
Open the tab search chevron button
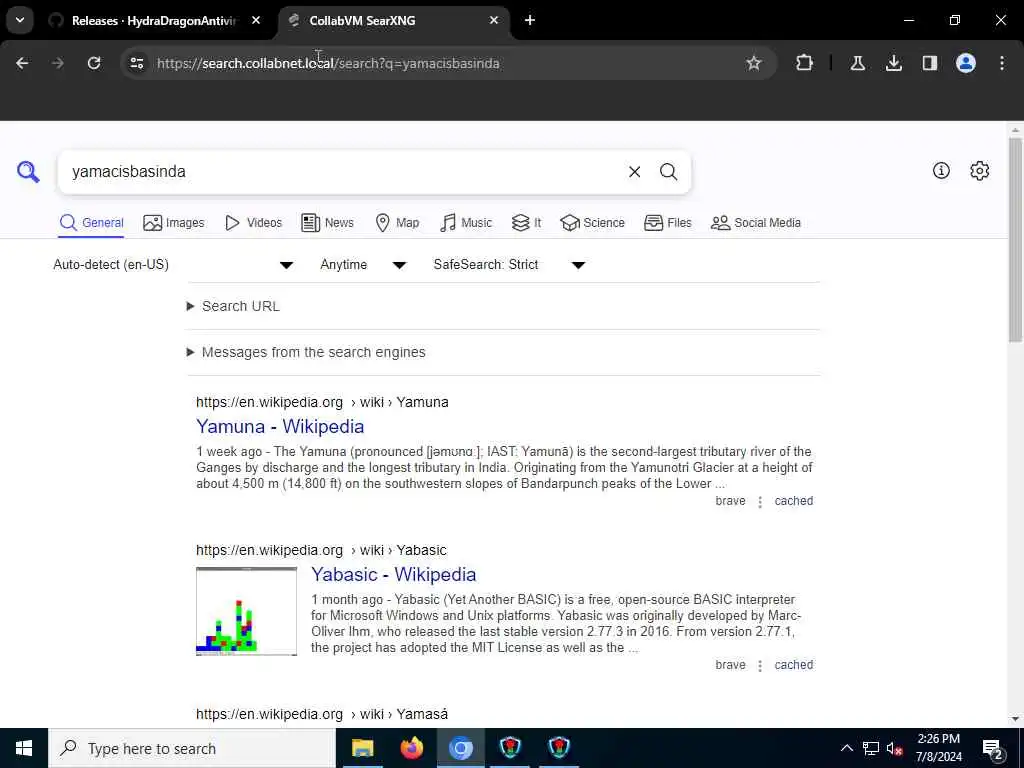pos(20,20)
